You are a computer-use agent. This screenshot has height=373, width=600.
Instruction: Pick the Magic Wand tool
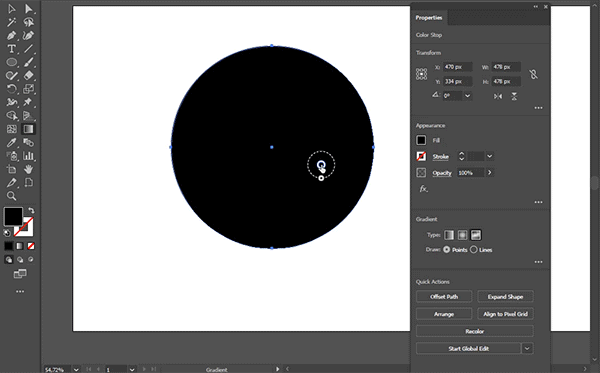point(11,22)
